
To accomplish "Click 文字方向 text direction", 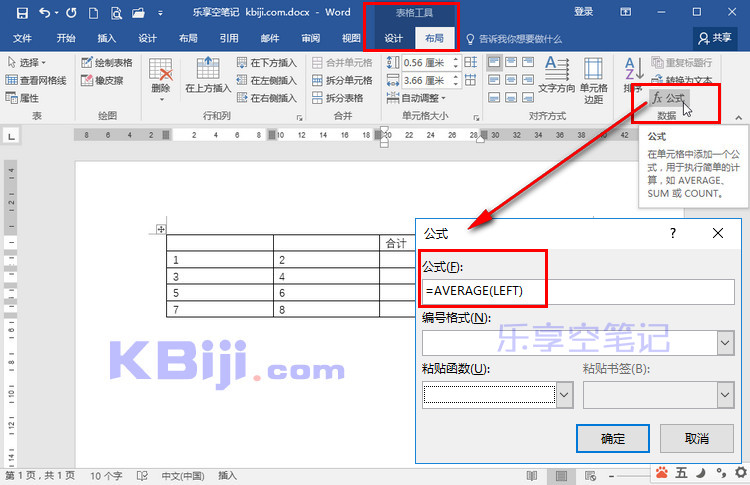I will point(557,75).
